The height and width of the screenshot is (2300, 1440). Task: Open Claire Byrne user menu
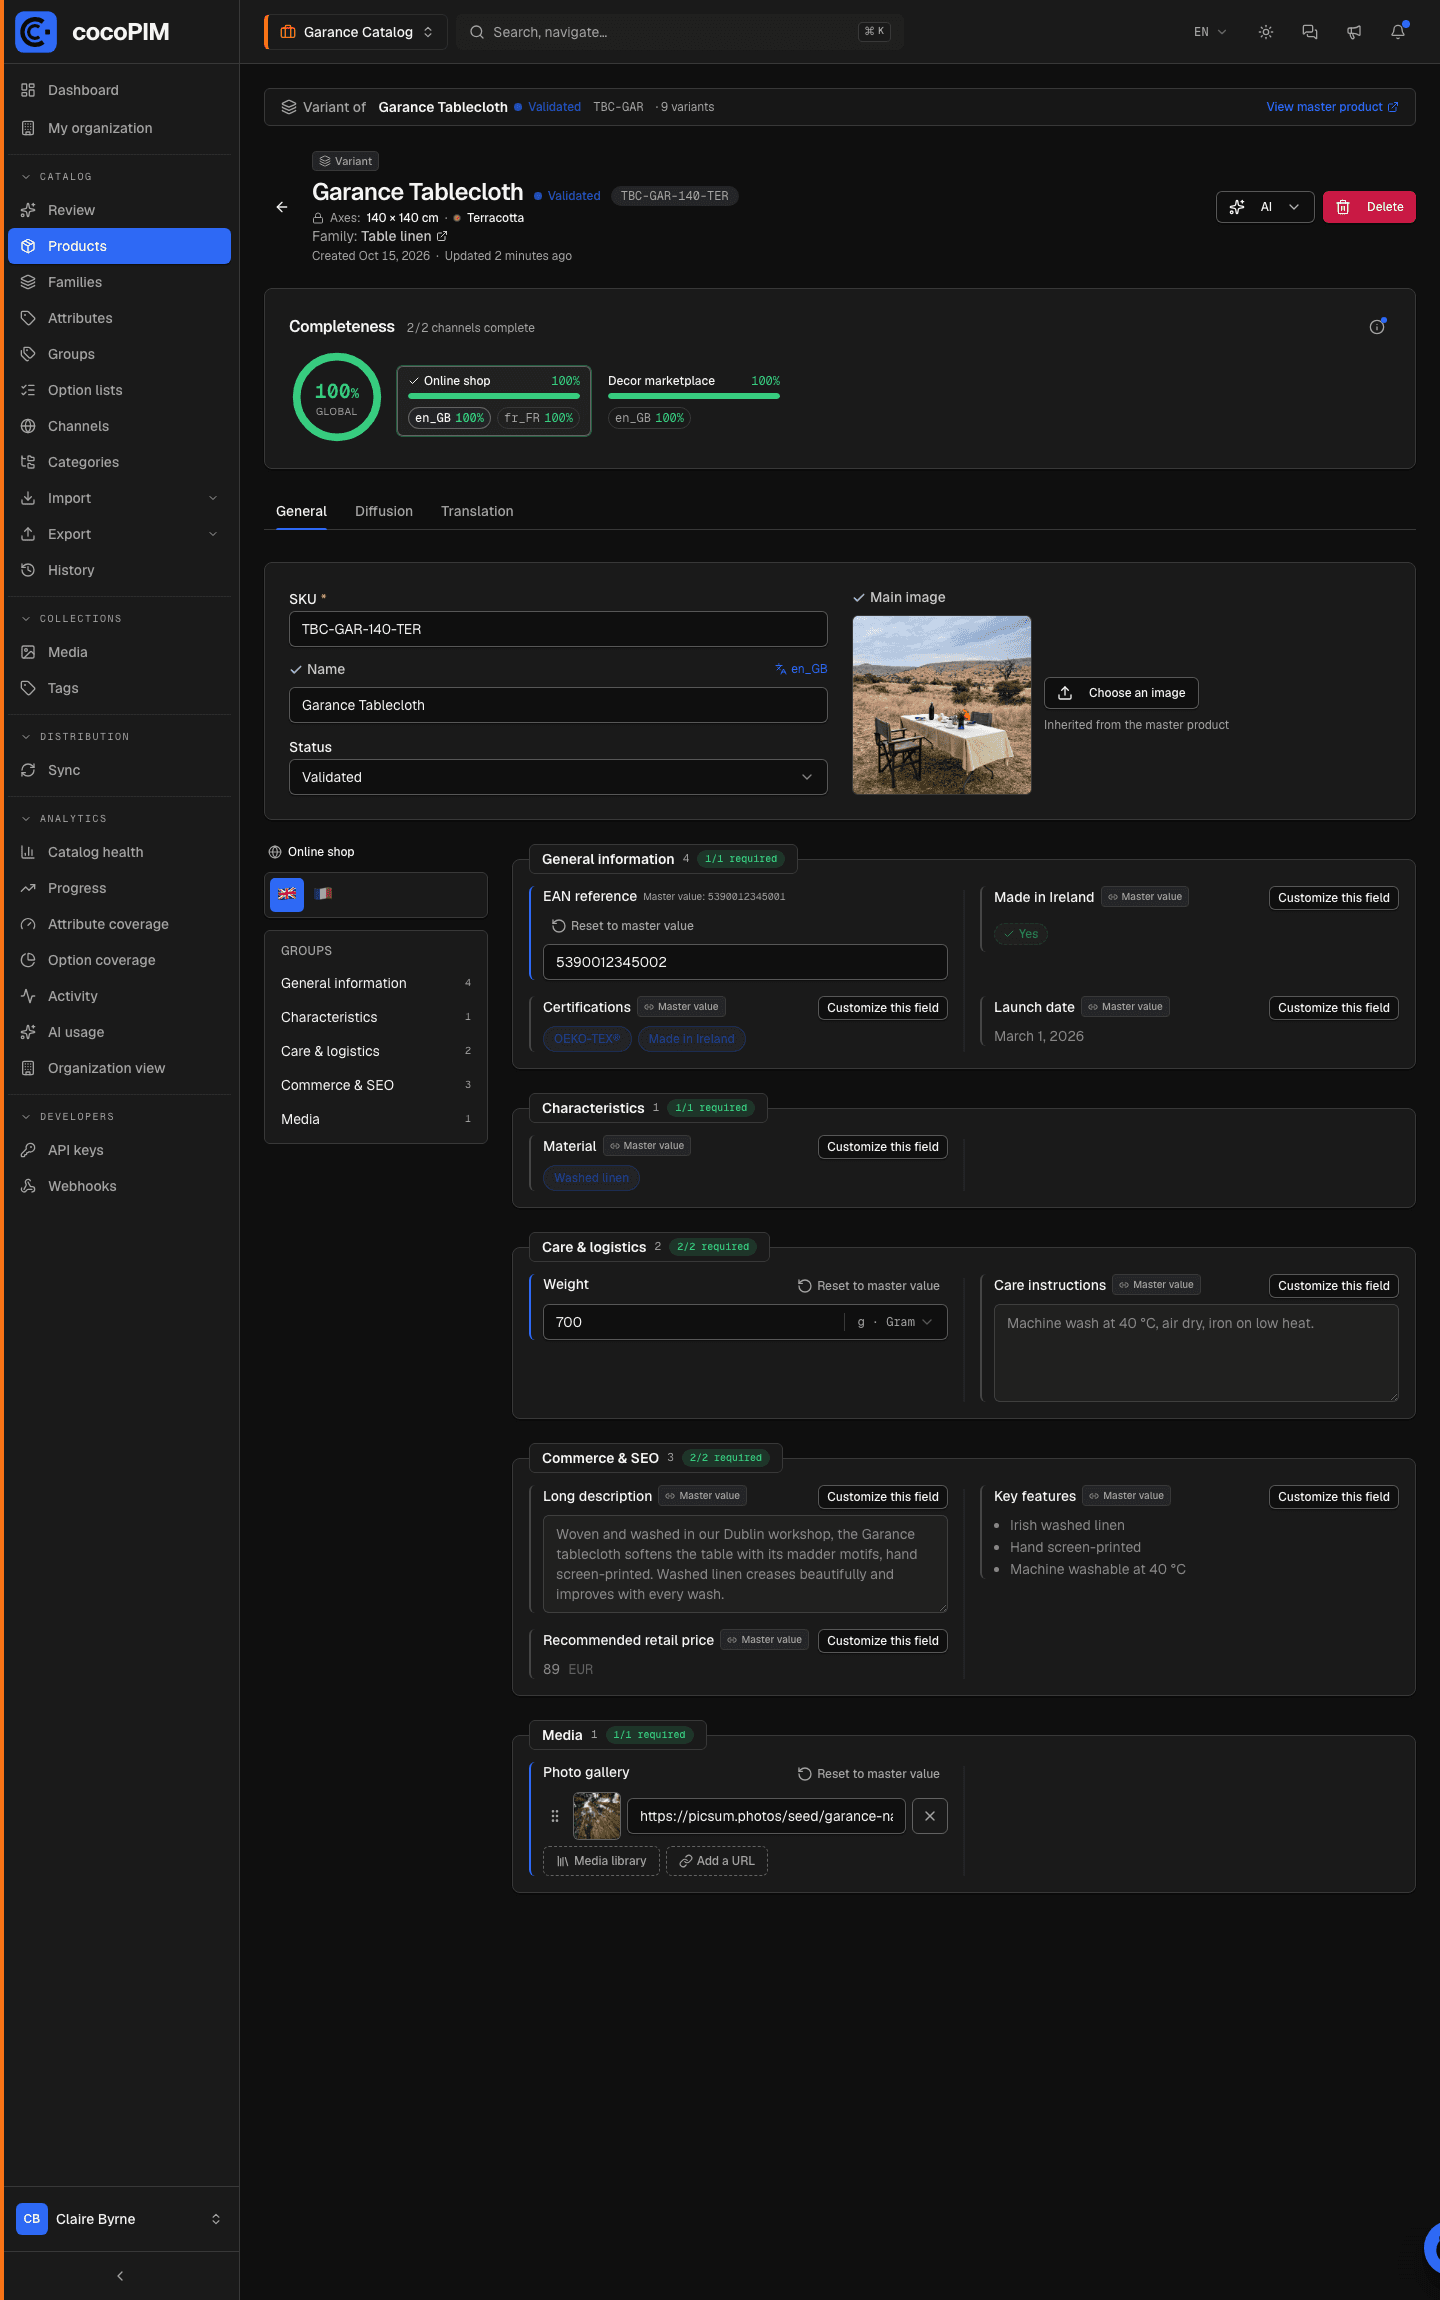pos(120,2219)
